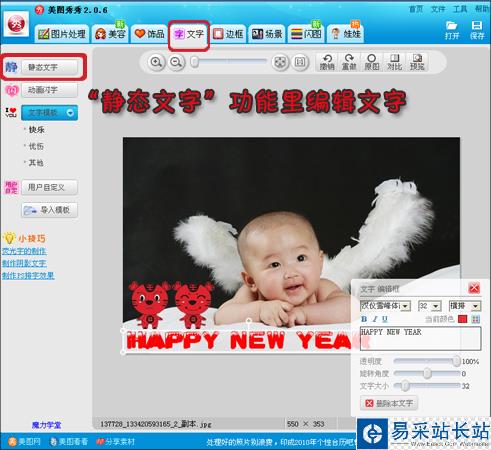Click the actual size view icon
This screenshot has width=491, height=450.
pyautogui.click(x=300, y=62)
